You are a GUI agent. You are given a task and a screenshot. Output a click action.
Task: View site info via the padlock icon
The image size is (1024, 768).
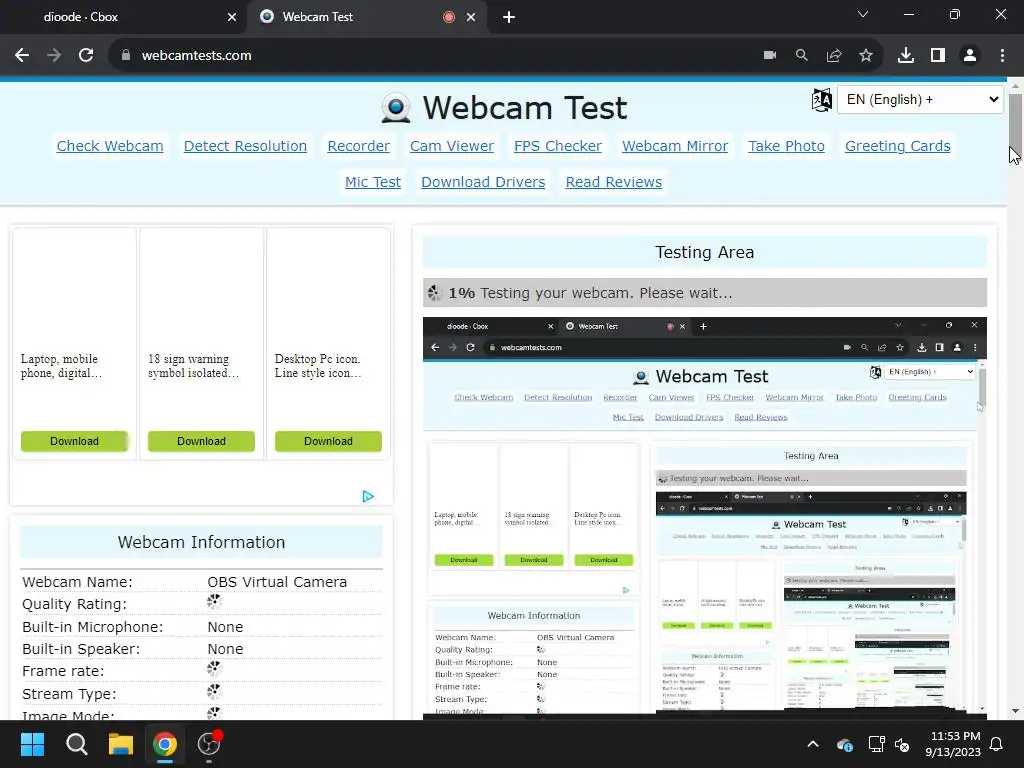click(126, 56)
